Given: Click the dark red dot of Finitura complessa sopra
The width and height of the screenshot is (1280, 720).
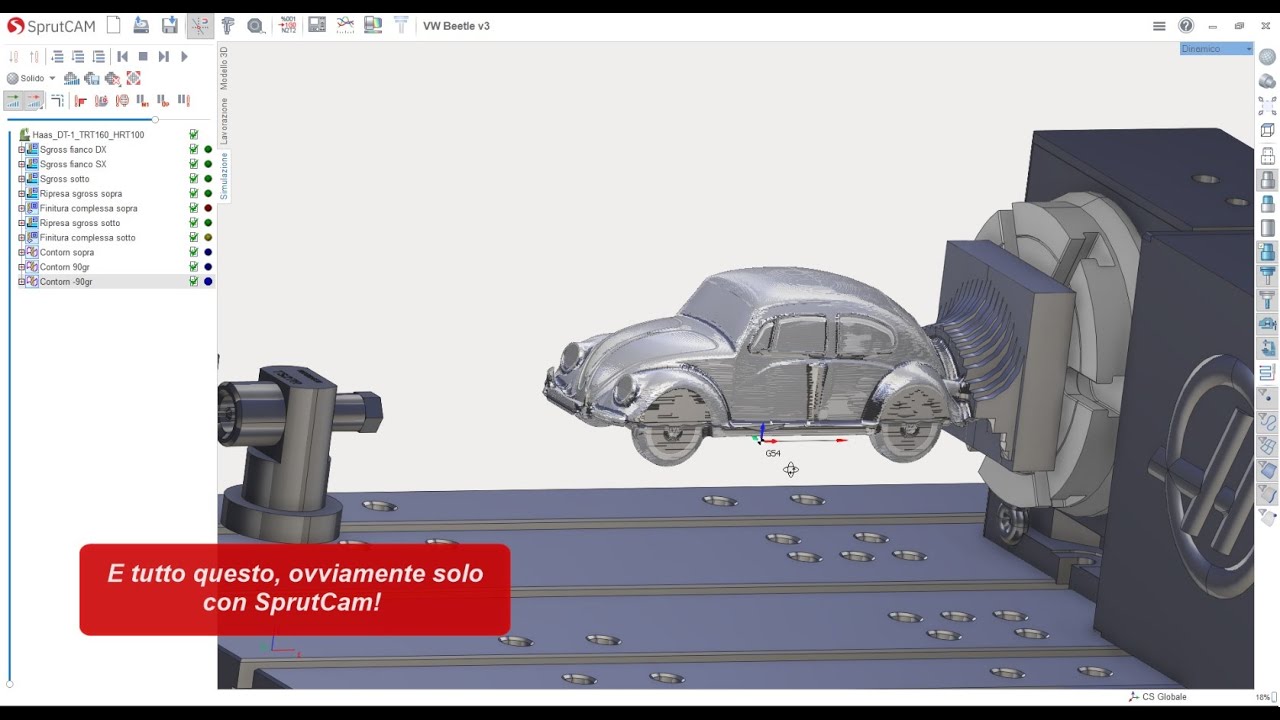Looking at the screenshot, I should (x=208, y=208).
